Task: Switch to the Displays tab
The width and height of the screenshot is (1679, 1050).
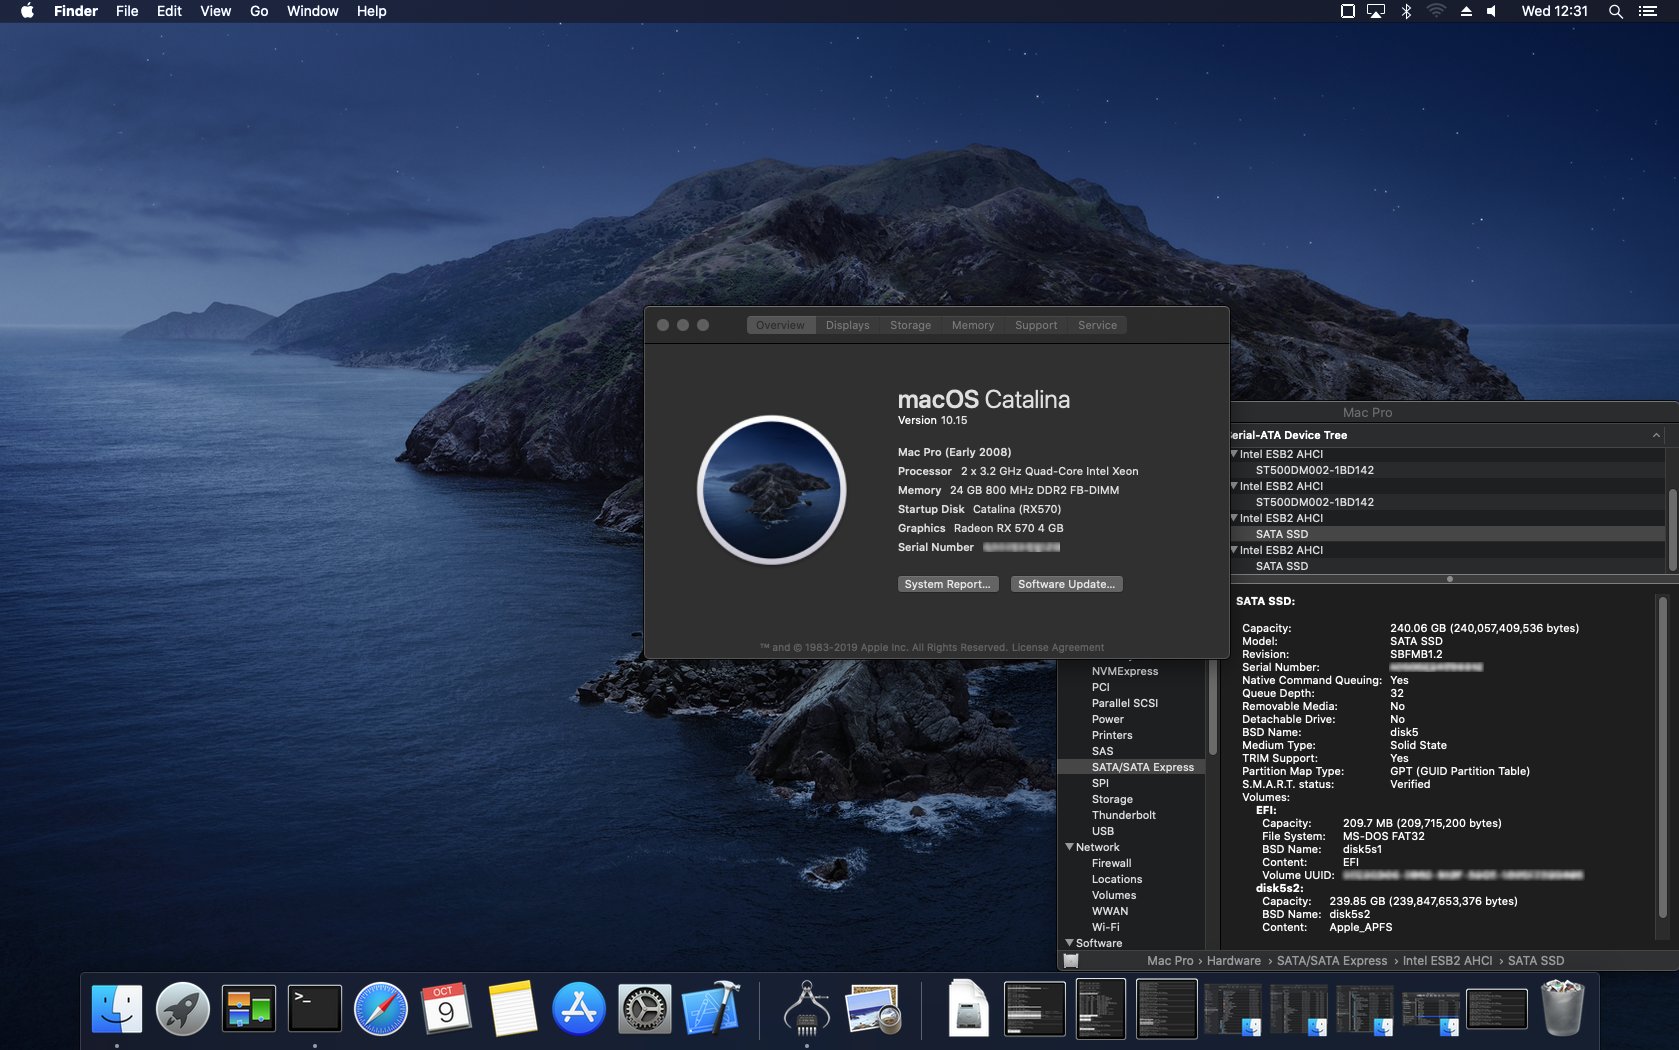Action: [847, 324]
